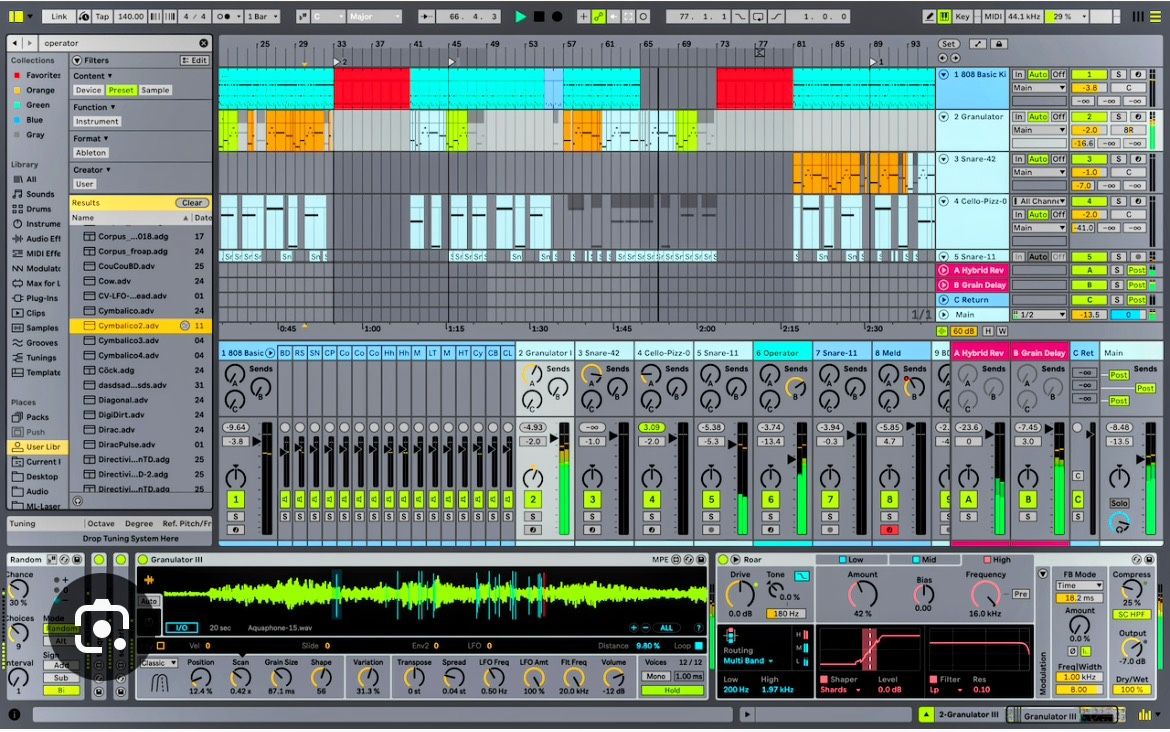This screenshot has width=1170, height=732.
Task: Open the MIDI Effects library category
Action: click(x=37, y=254)
